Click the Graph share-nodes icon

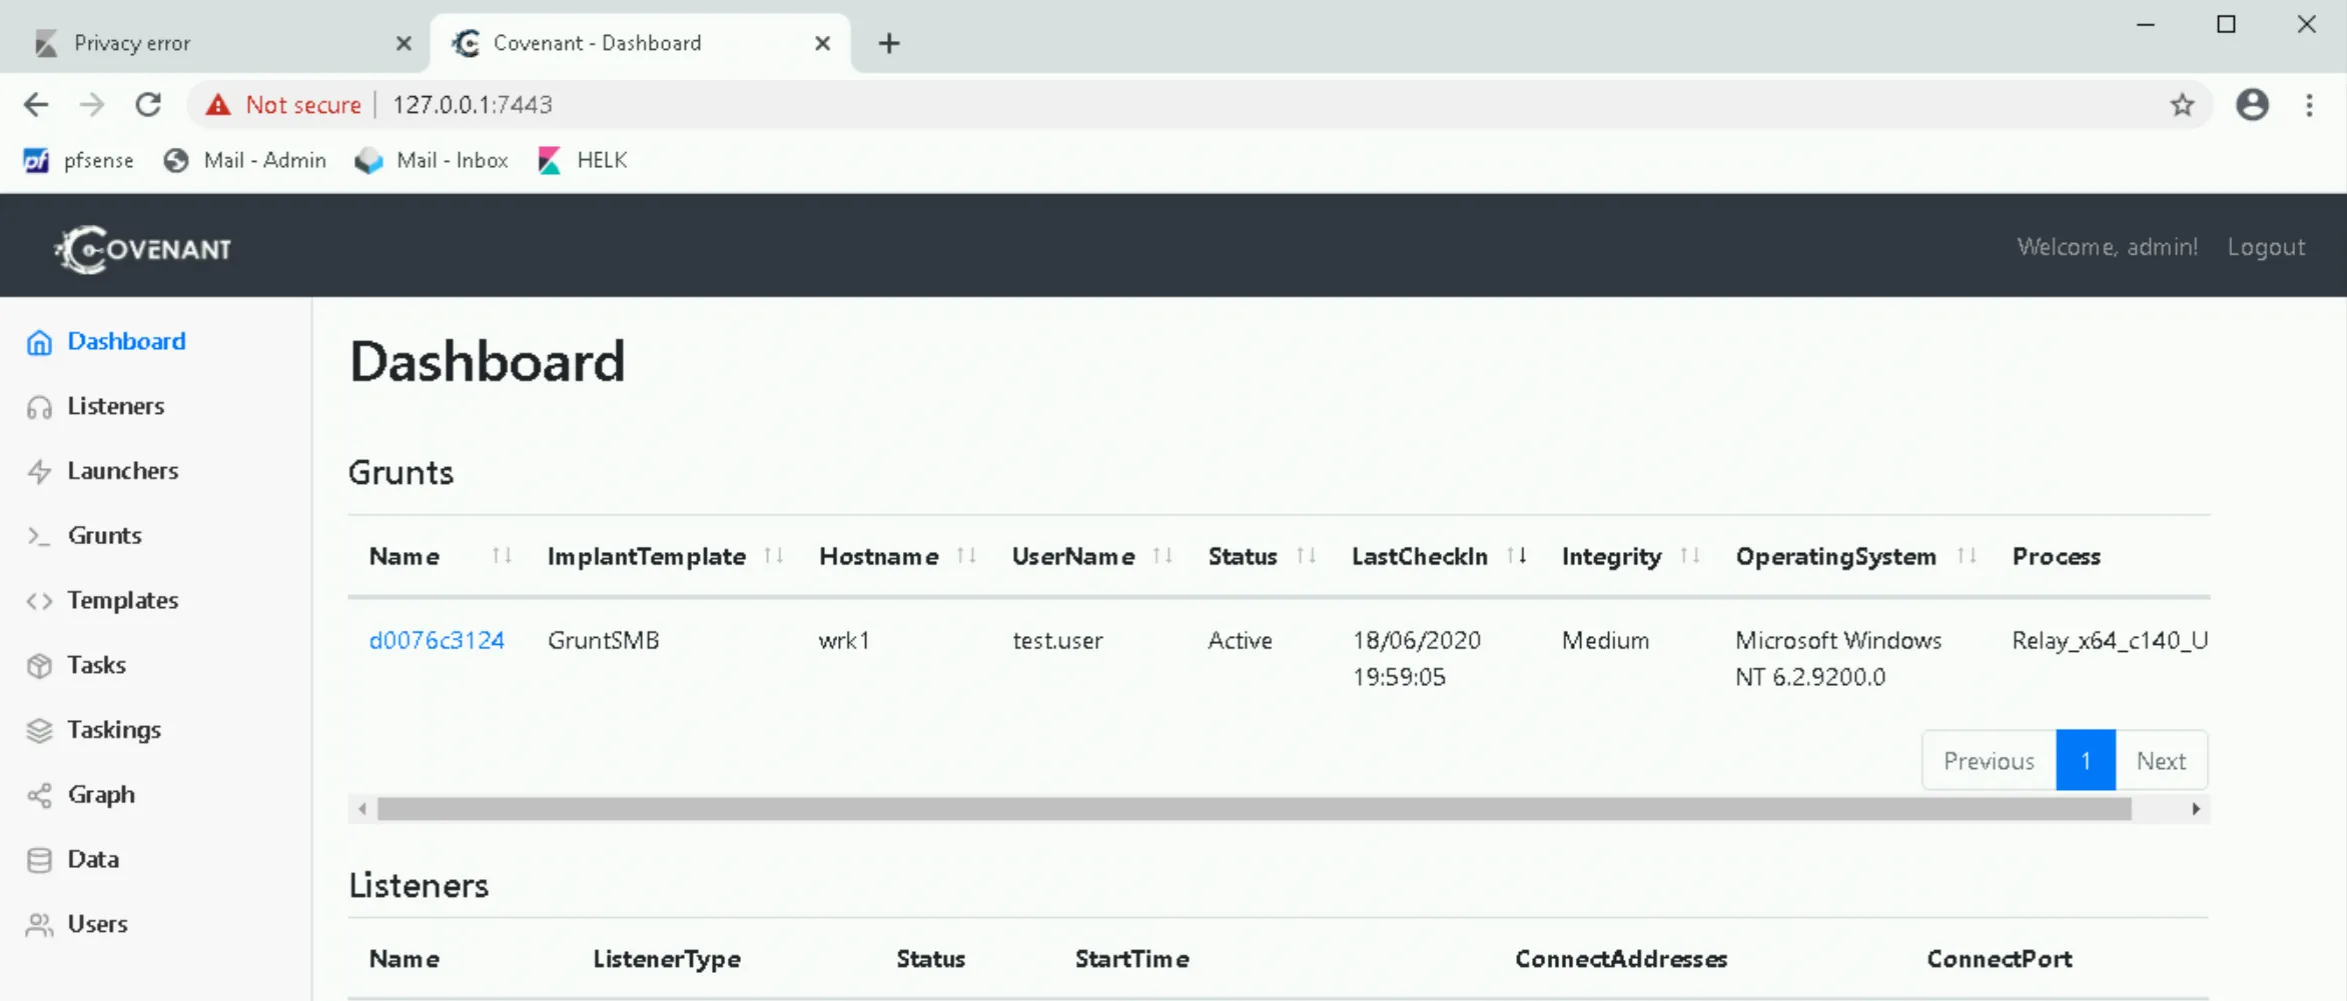click(x=39, y=795)
